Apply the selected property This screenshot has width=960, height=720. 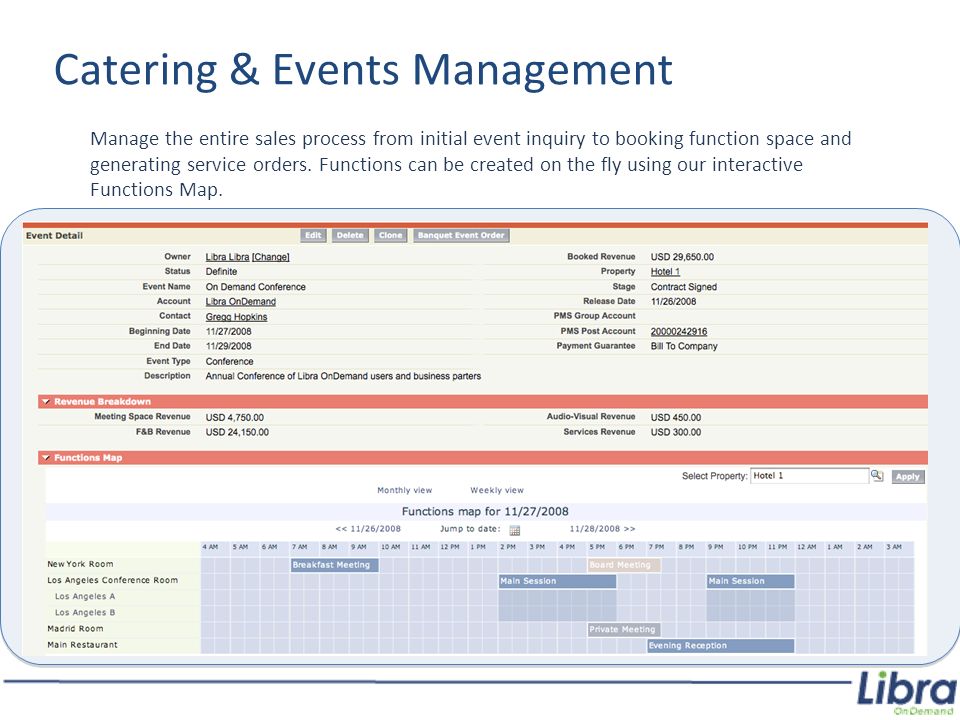[x=907, y=476]
